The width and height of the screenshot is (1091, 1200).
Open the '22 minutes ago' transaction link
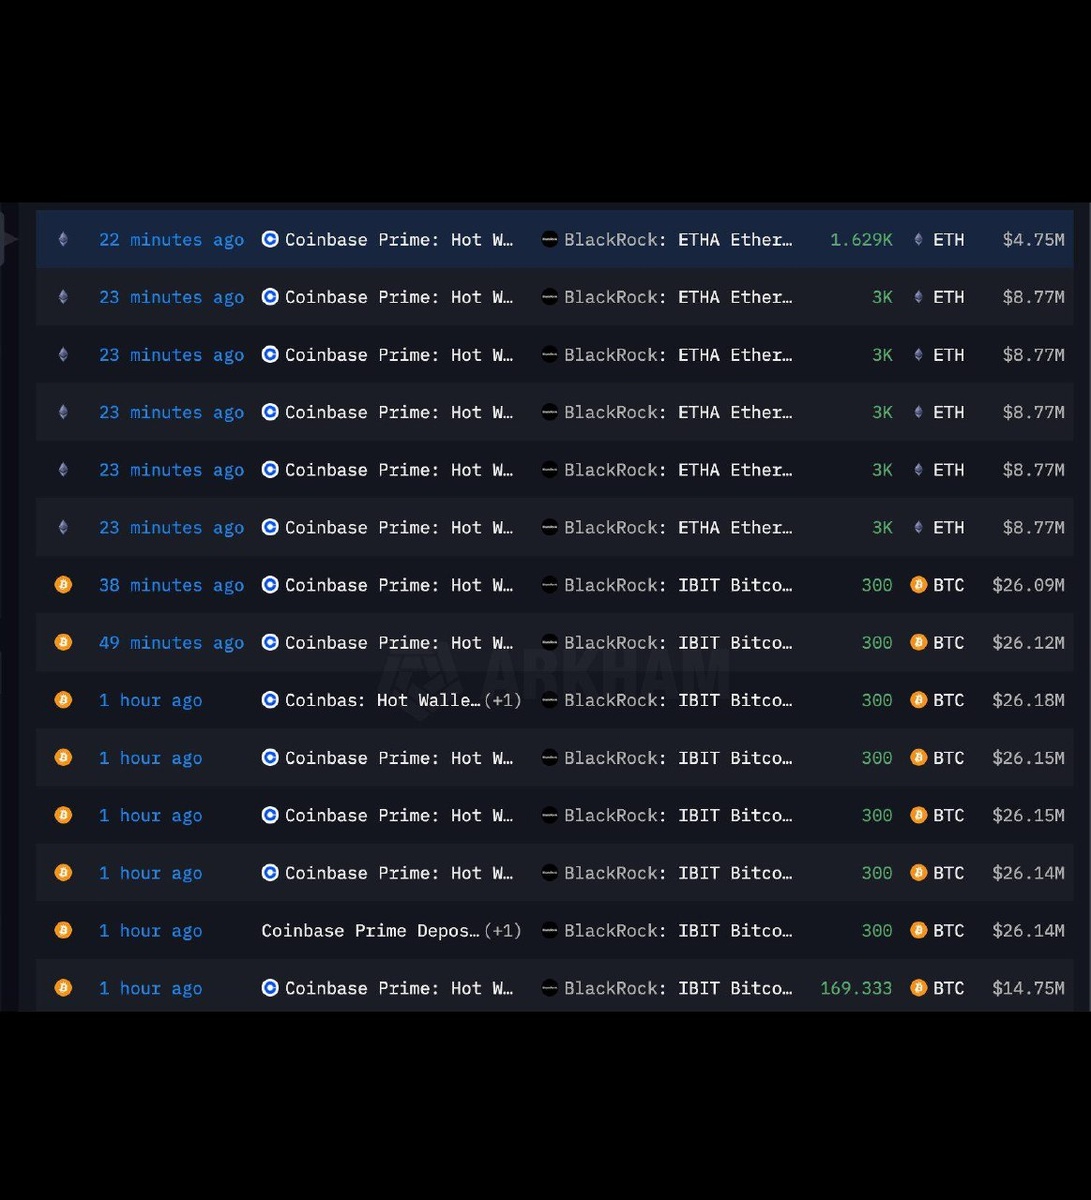pos(171,240)
